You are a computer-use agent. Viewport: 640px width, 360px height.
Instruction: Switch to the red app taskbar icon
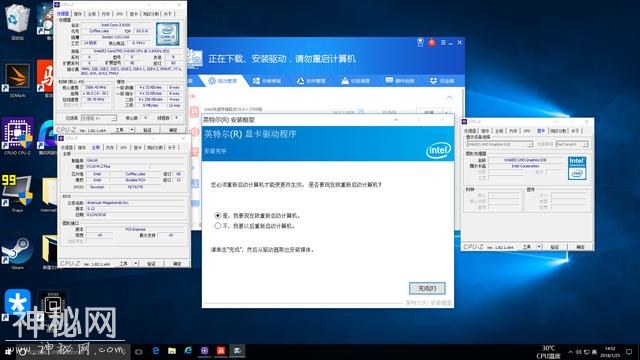click(221, 351)
